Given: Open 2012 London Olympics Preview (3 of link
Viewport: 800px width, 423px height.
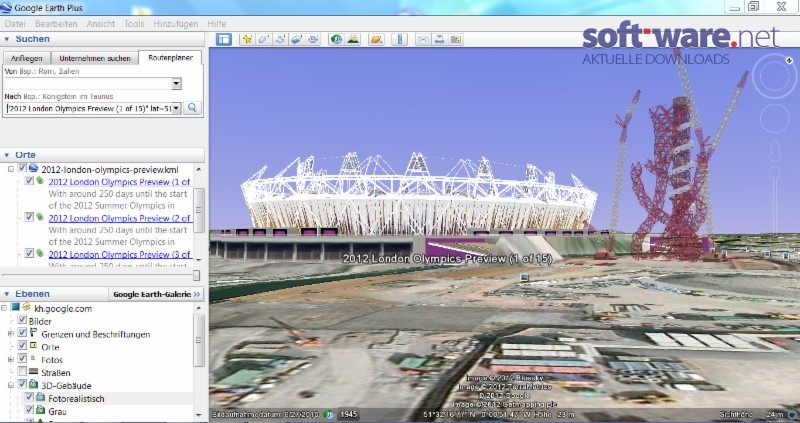Looking at the screenshot, I should click(119, 254).
